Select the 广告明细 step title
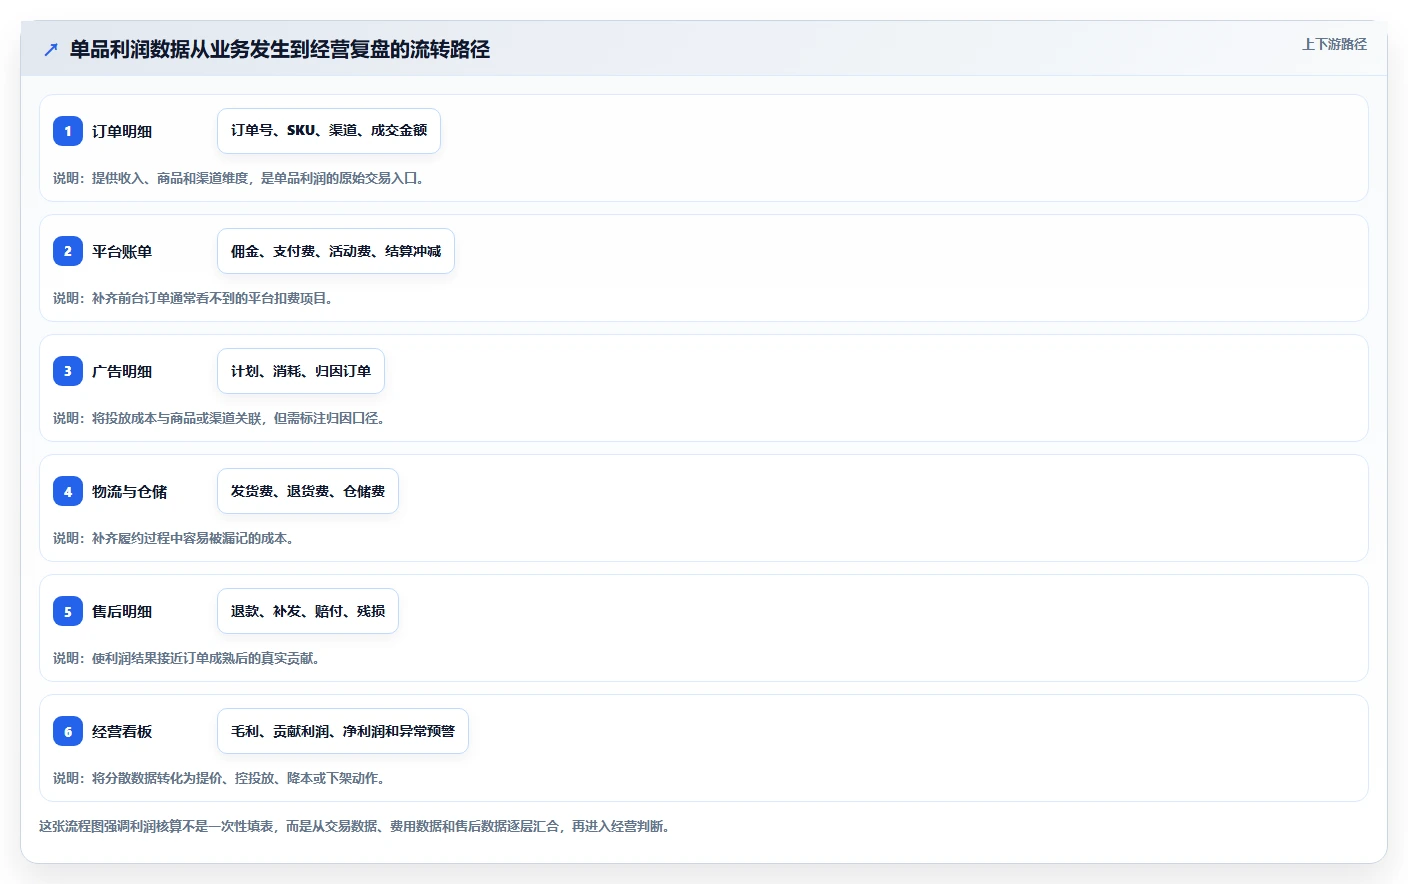 pyautogui.click(x=122, y=371)
